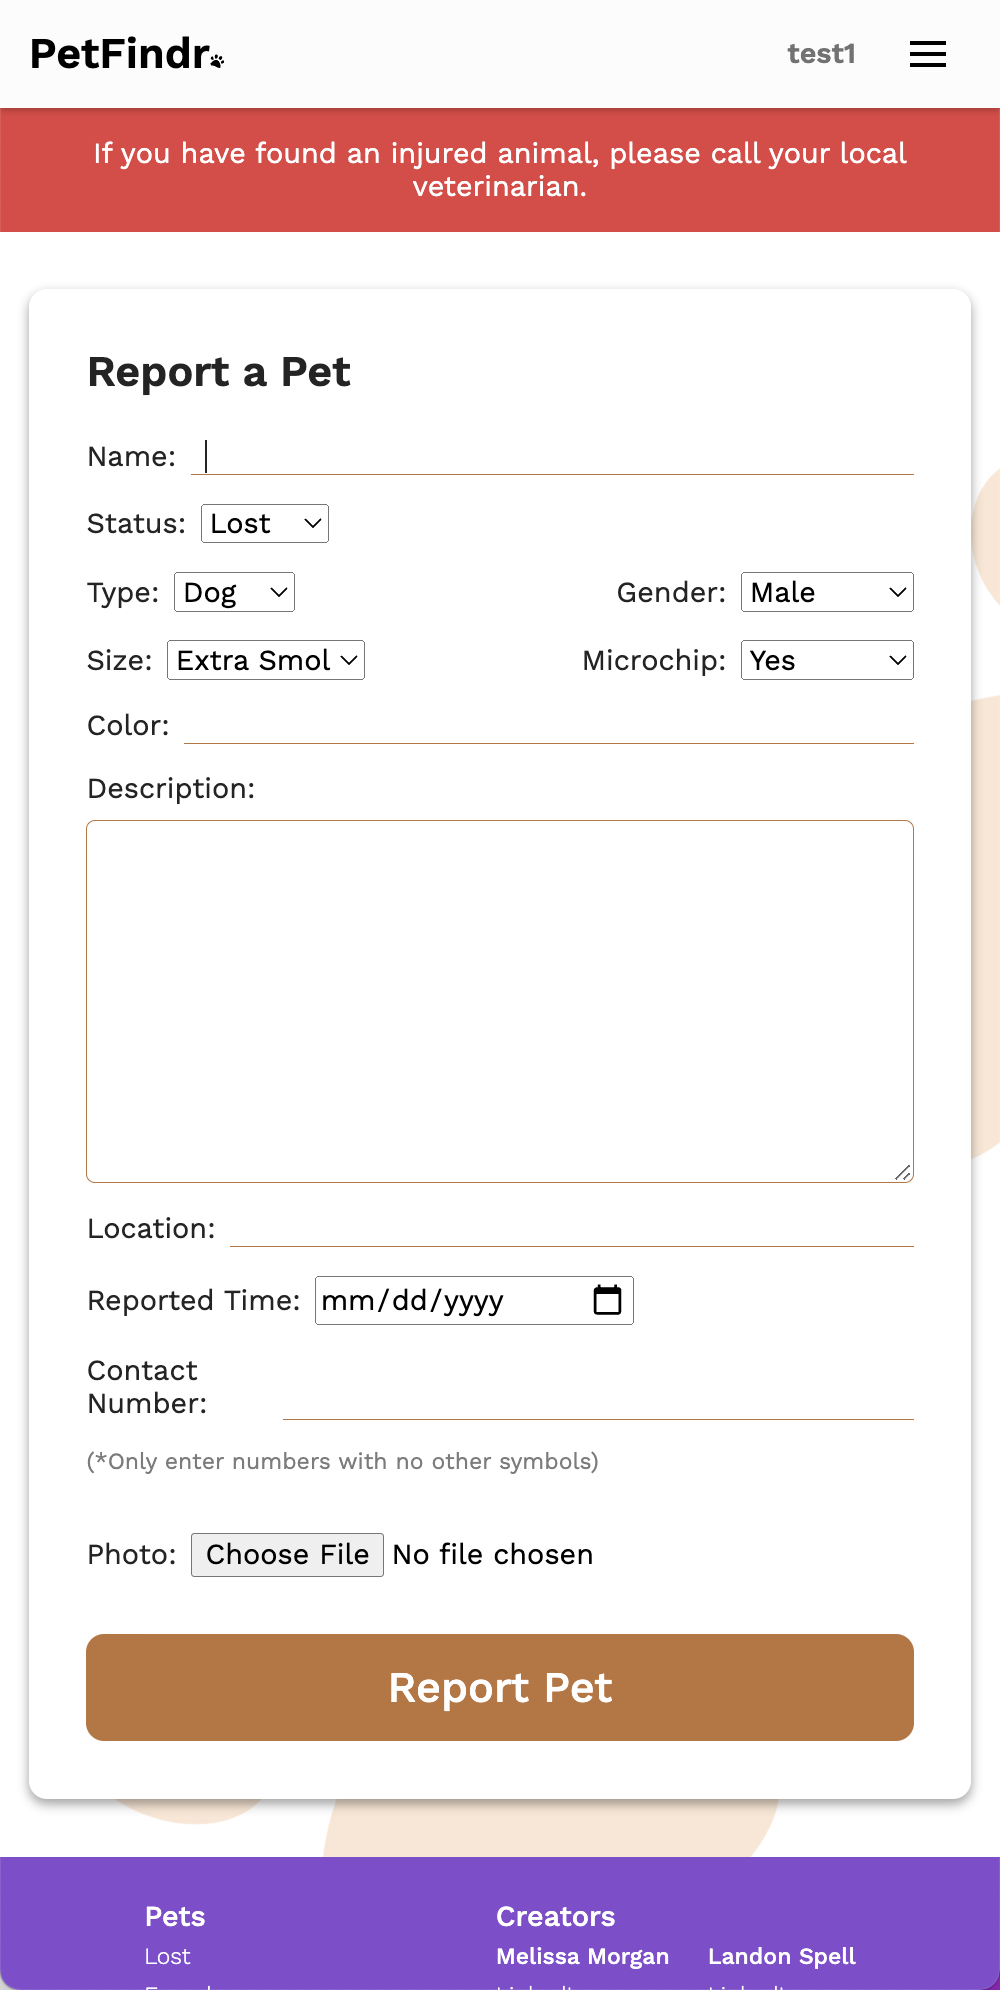
Task: Click Landon Spell in the footer
Action: pyautogui.click(x=782, y=1956)
